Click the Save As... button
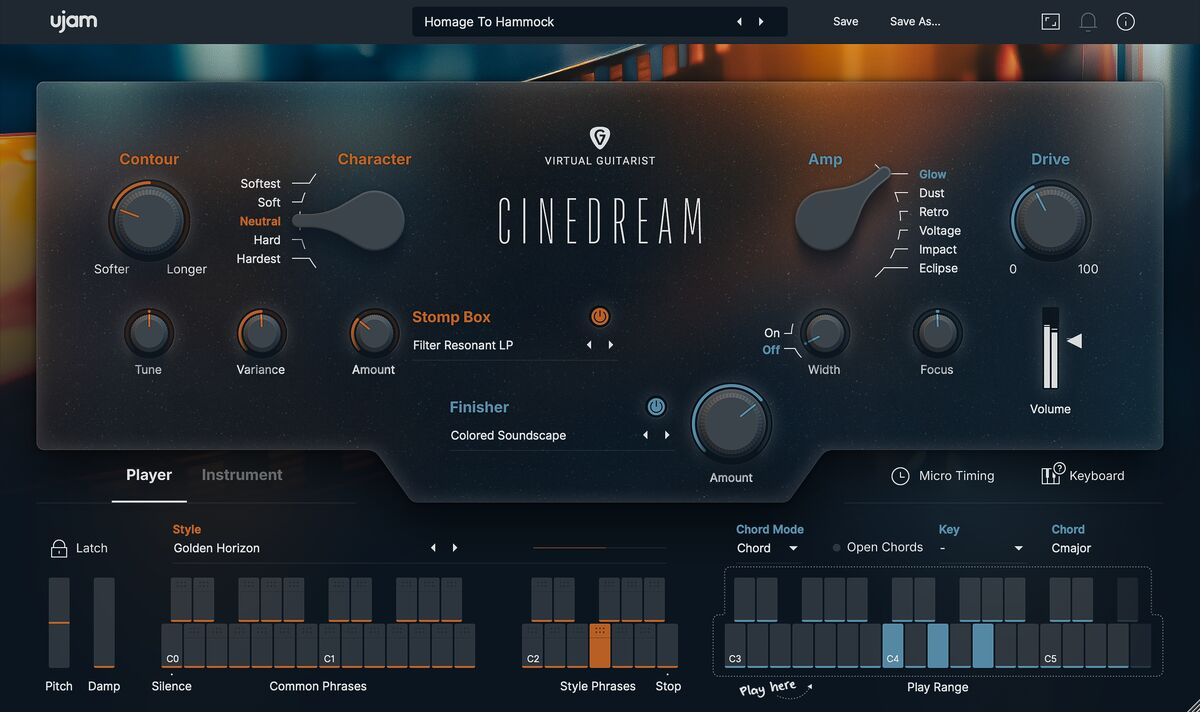 (x=914, y=22)
